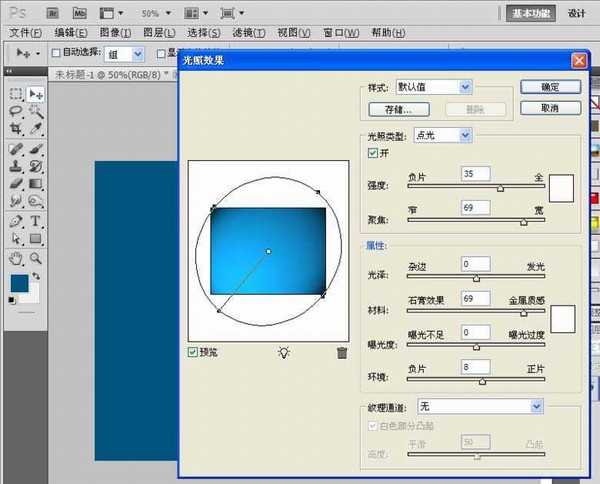
Task: Click the trash can delete-light icon
Action: point(342,352)
